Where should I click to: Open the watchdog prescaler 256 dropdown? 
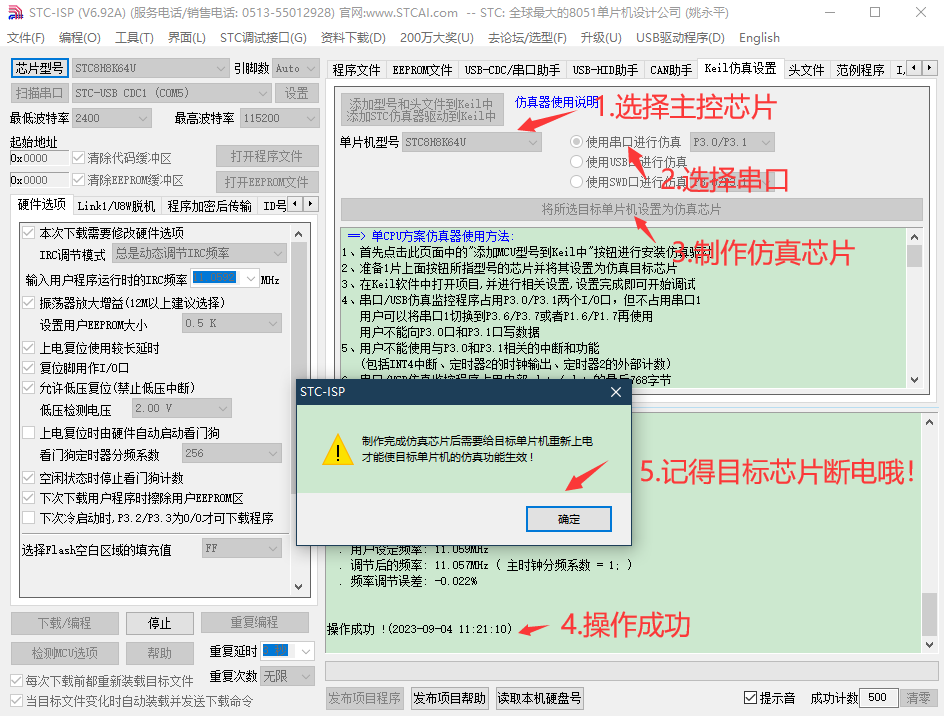point(232,453)
